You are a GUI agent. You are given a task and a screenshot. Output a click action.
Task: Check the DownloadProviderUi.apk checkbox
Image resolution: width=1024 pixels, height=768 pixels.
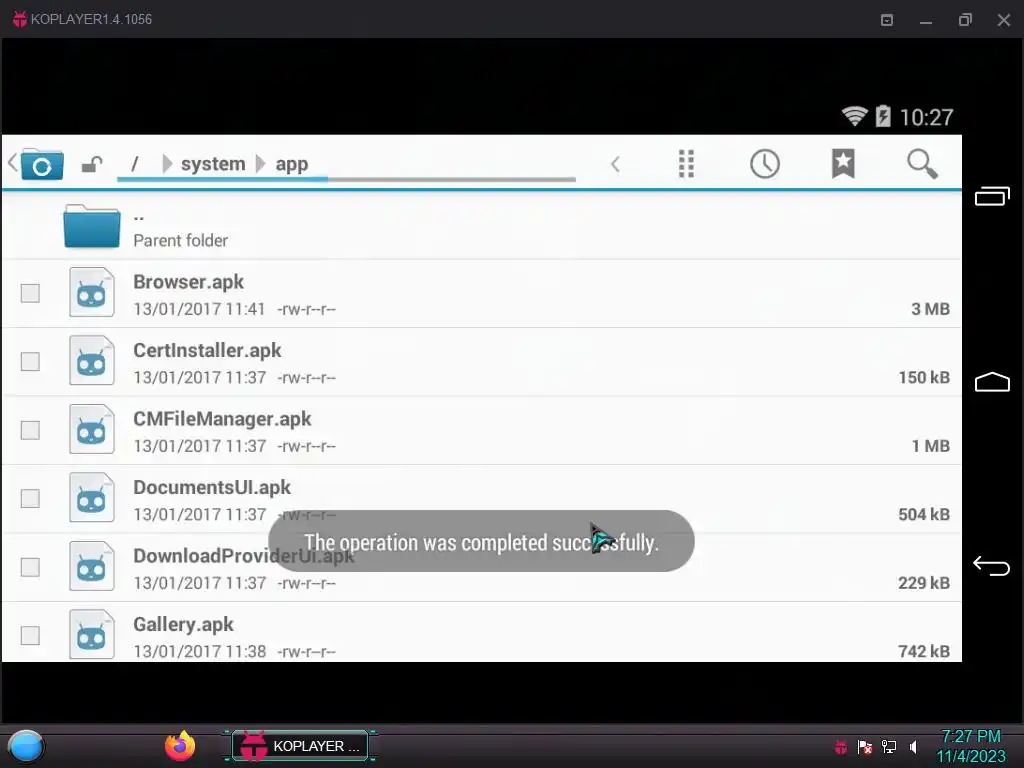[30, 568]
